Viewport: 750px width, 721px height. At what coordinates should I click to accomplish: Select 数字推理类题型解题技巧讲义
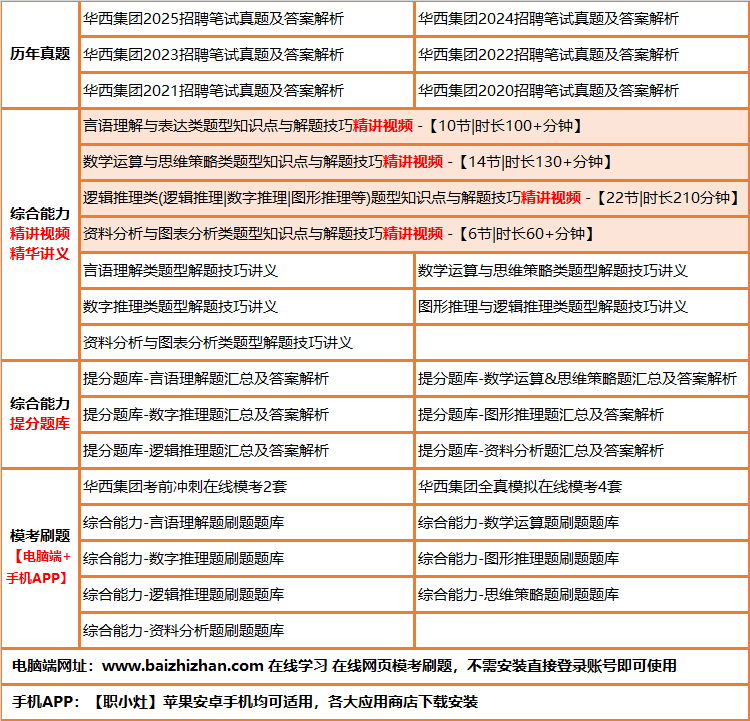pos(247,307)
